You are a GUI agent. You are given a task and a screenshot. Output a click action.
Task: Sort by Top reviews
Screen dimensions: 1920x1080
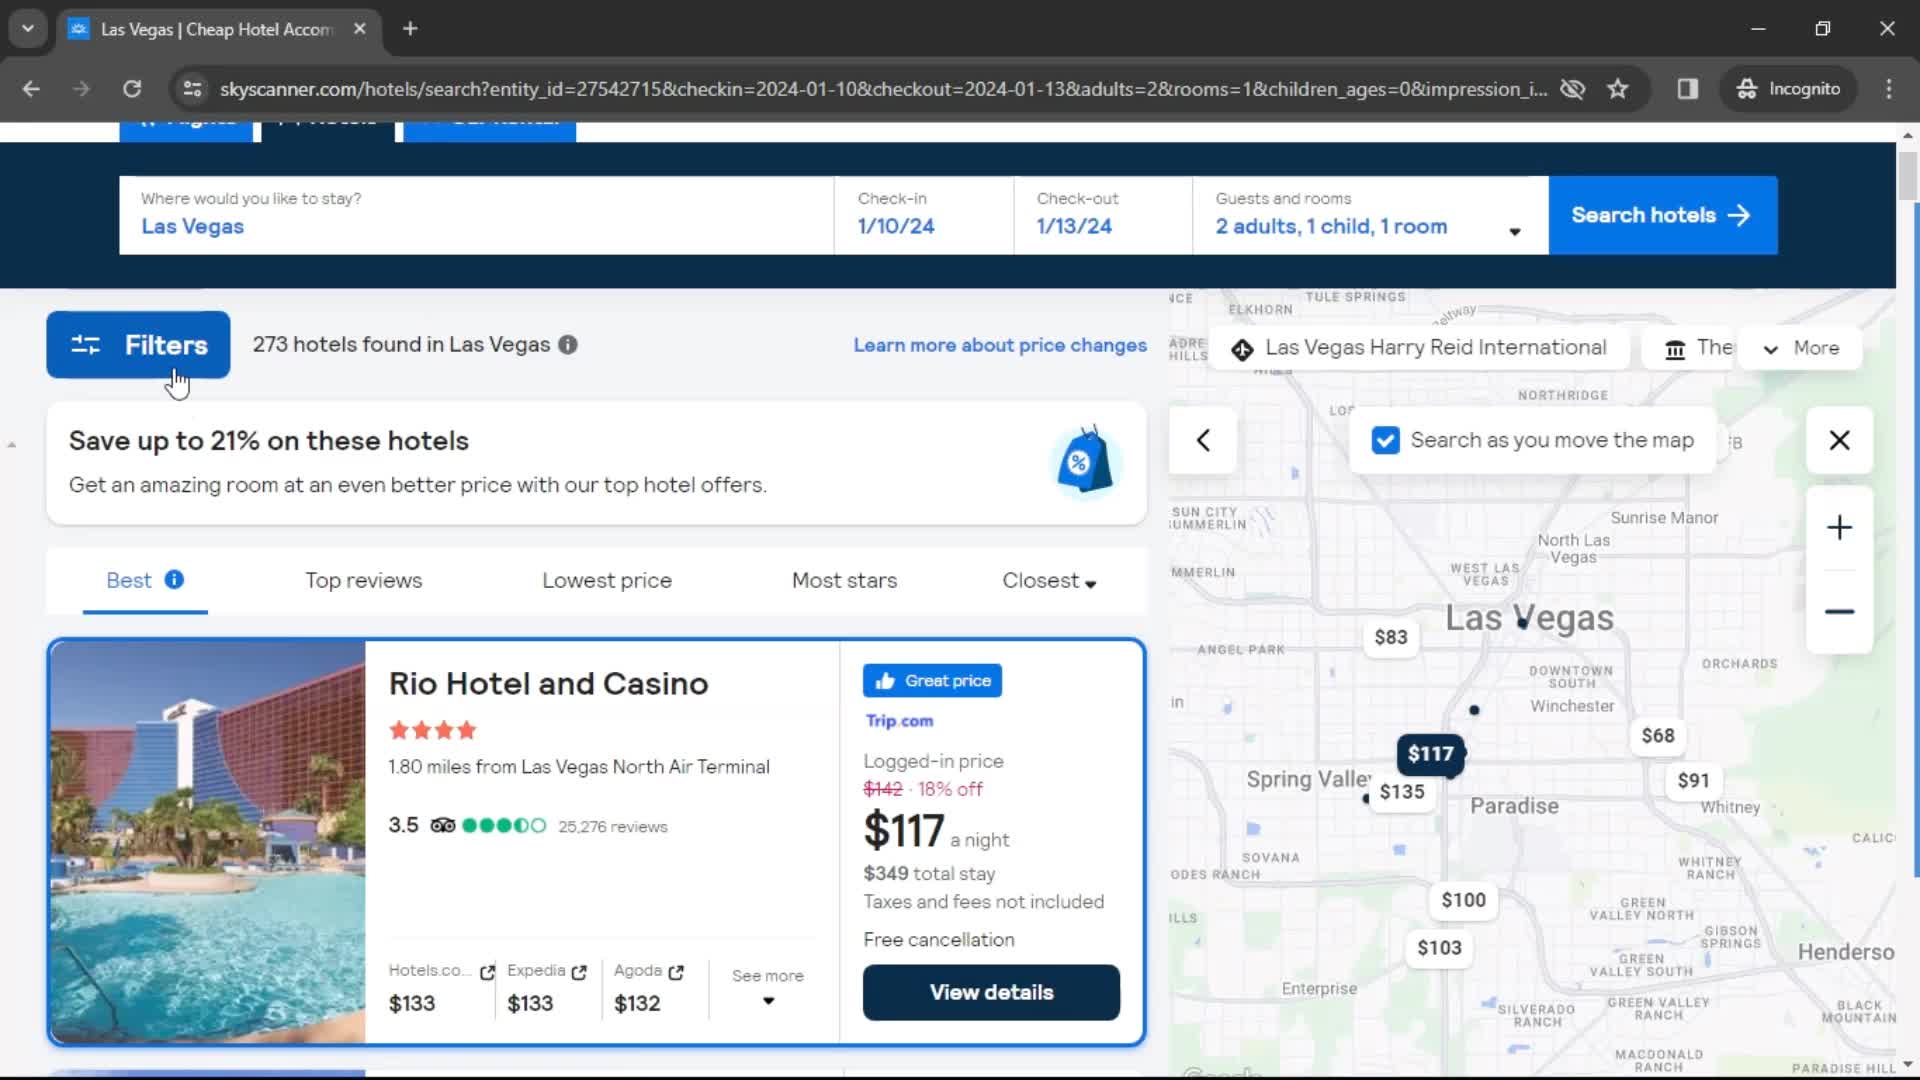click(364, 581)
